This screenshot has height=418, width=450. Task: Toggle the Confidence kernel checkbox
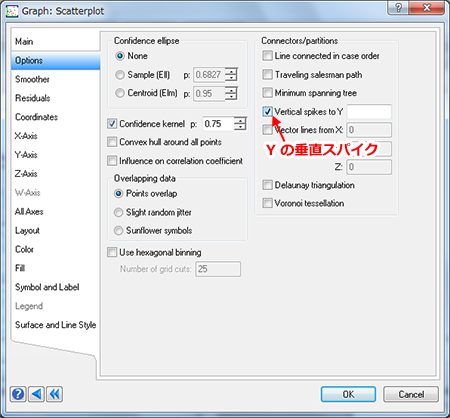tap(112, 124)
